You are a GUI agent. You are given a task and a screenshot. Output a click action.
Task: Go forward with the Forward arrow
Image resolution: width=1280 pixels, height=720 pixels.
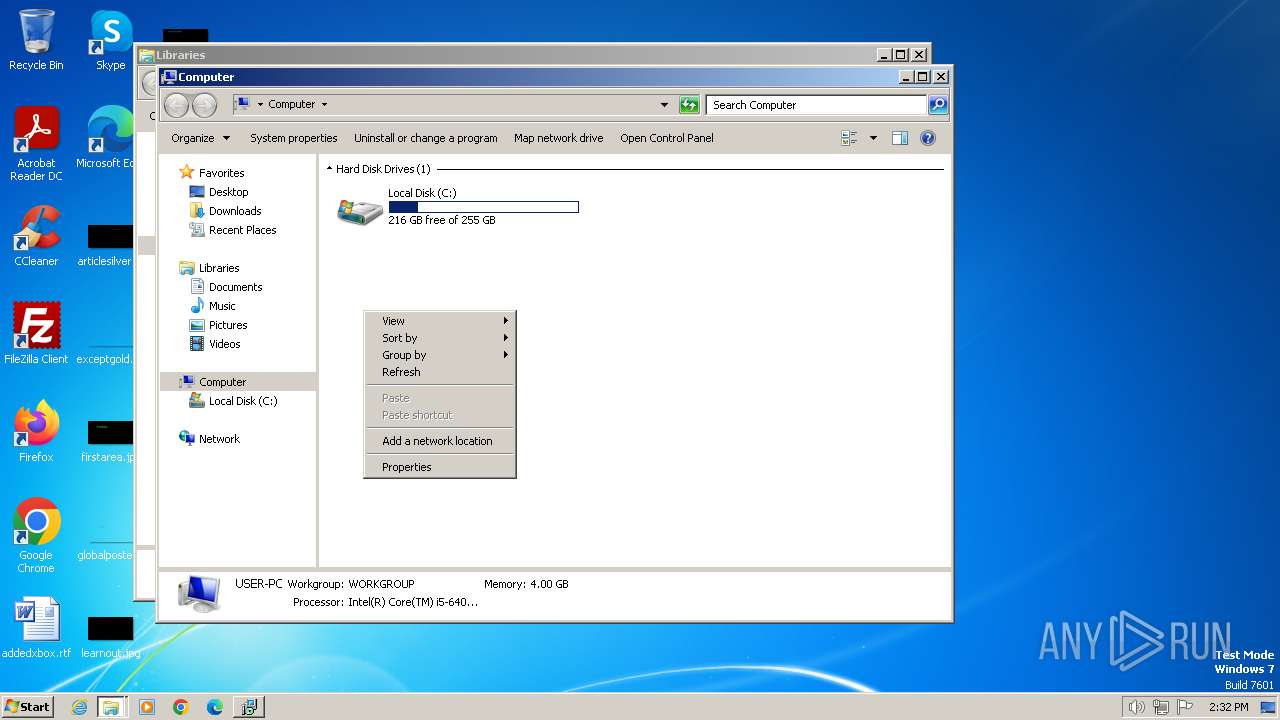coord(204,105)
